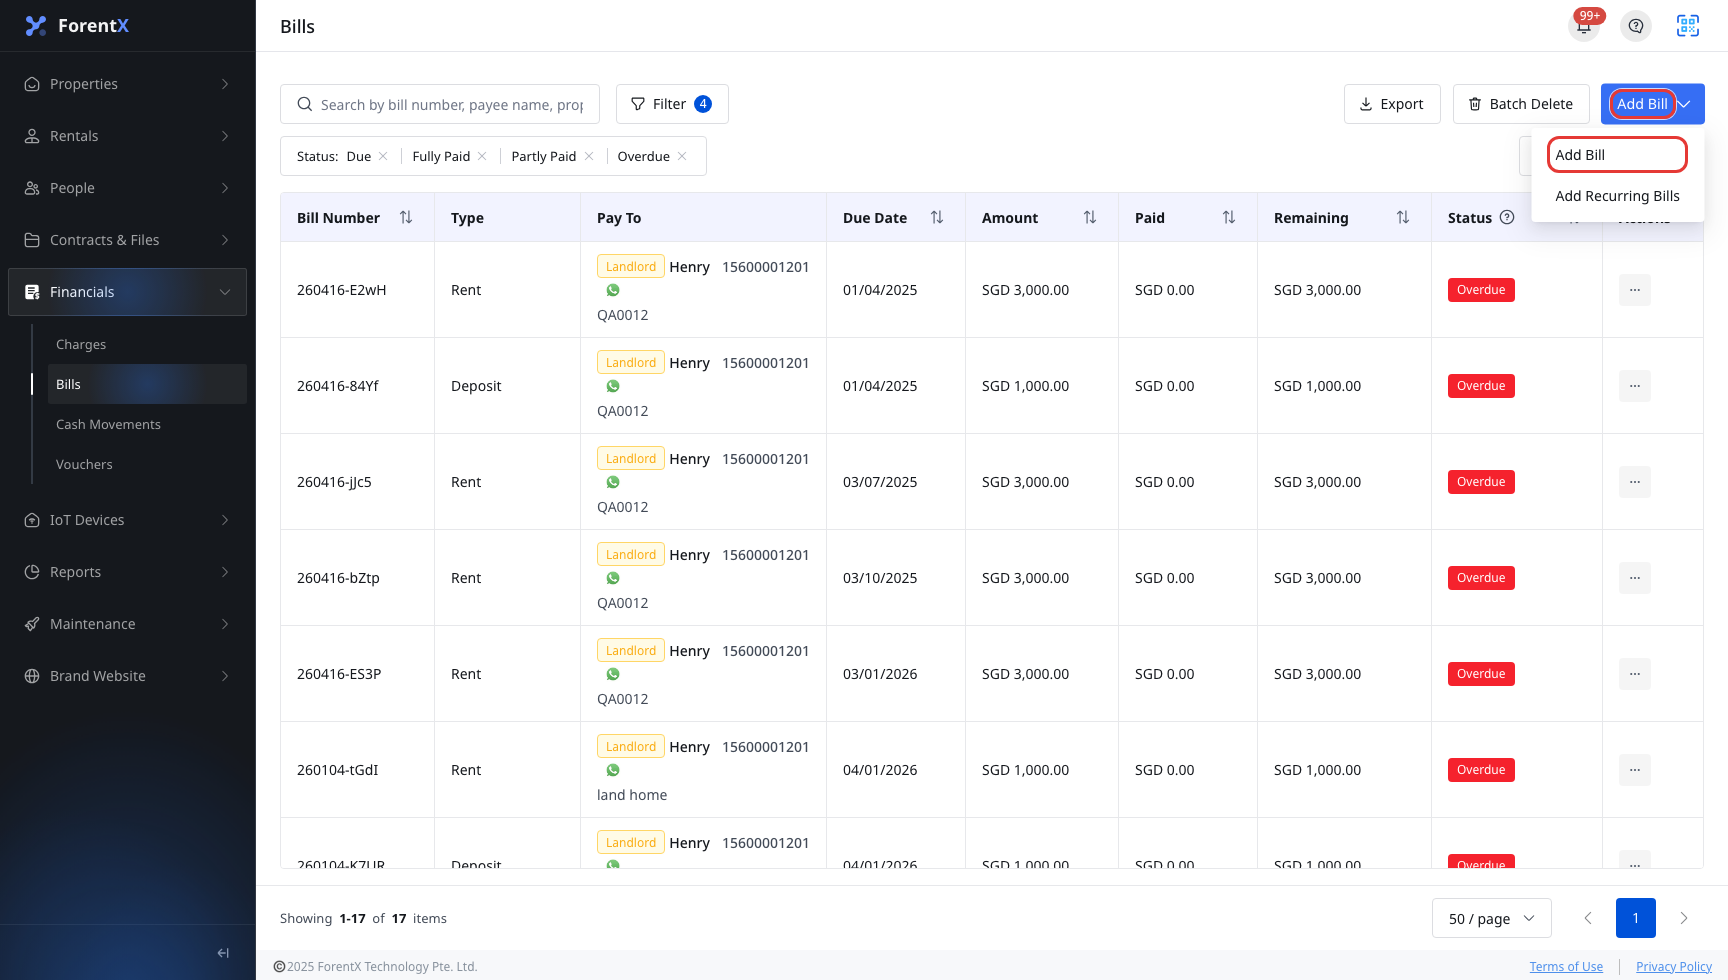Go to Cash Movements submenu item
This screenshot has height=980, width=1728.
(108, 424)
